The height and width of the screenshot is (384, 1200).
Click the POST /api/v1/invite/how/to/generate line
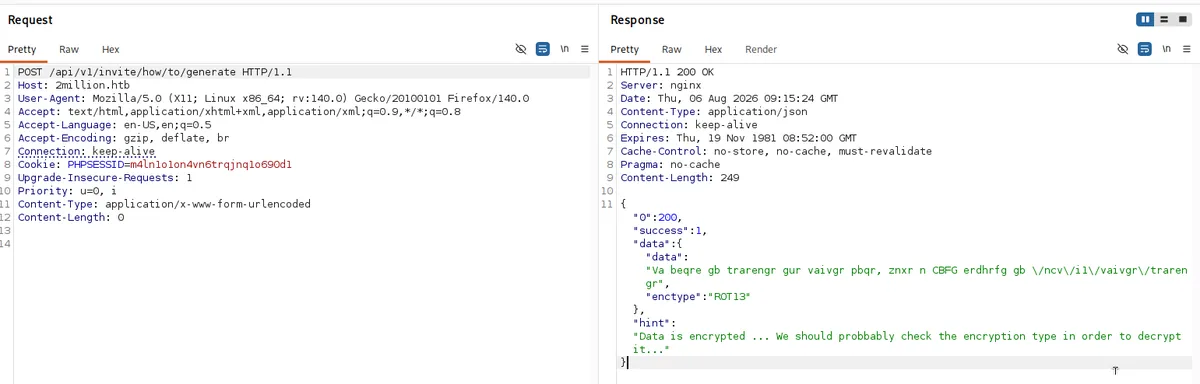[155, 72]
